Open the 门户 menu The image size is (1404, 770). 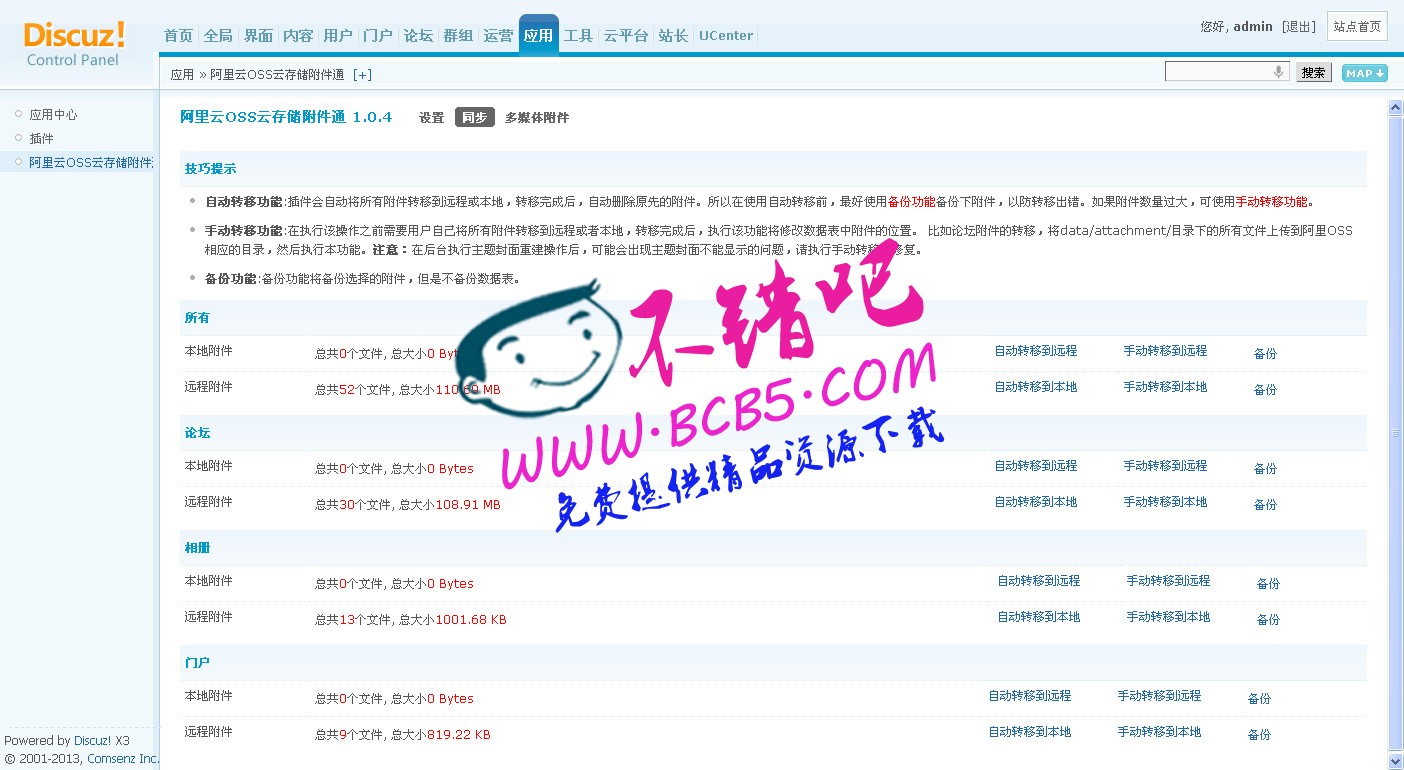click(378, 35)
